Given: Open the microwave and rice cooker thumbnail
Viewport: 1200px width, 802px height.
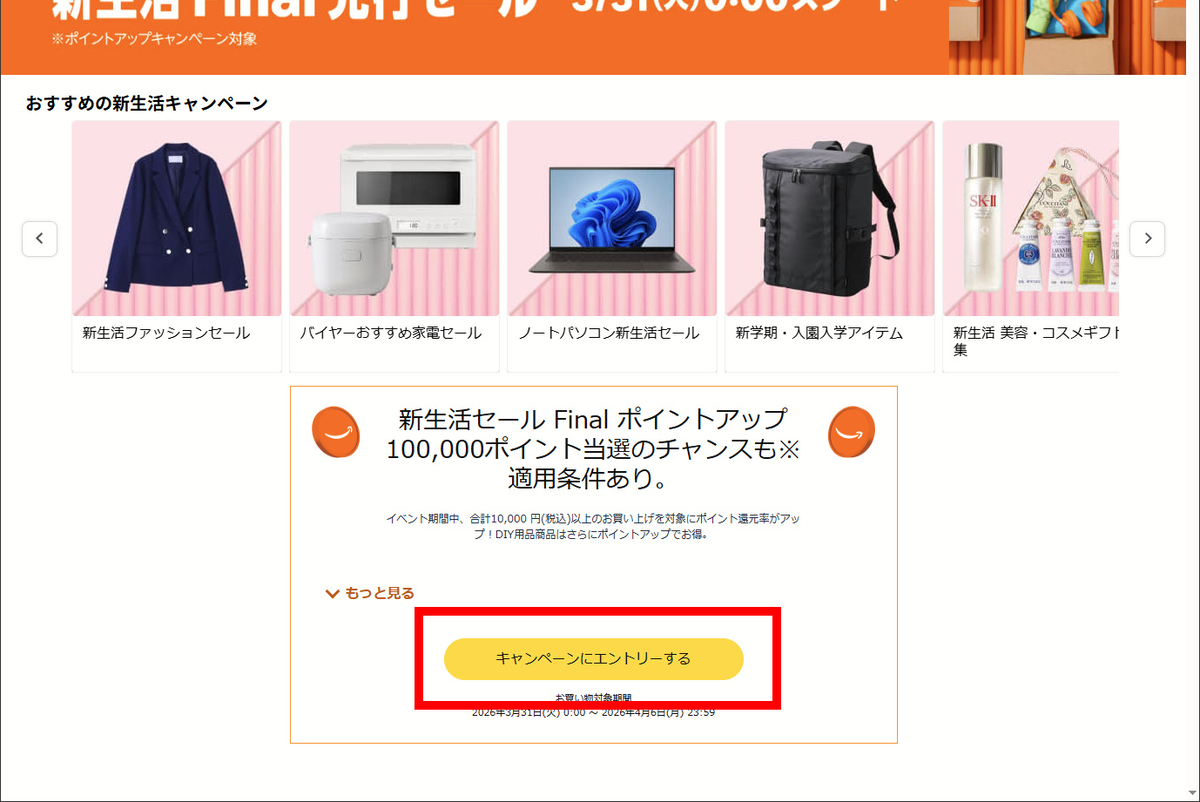Looking at the screenshot, I should [x=395, y=218].
